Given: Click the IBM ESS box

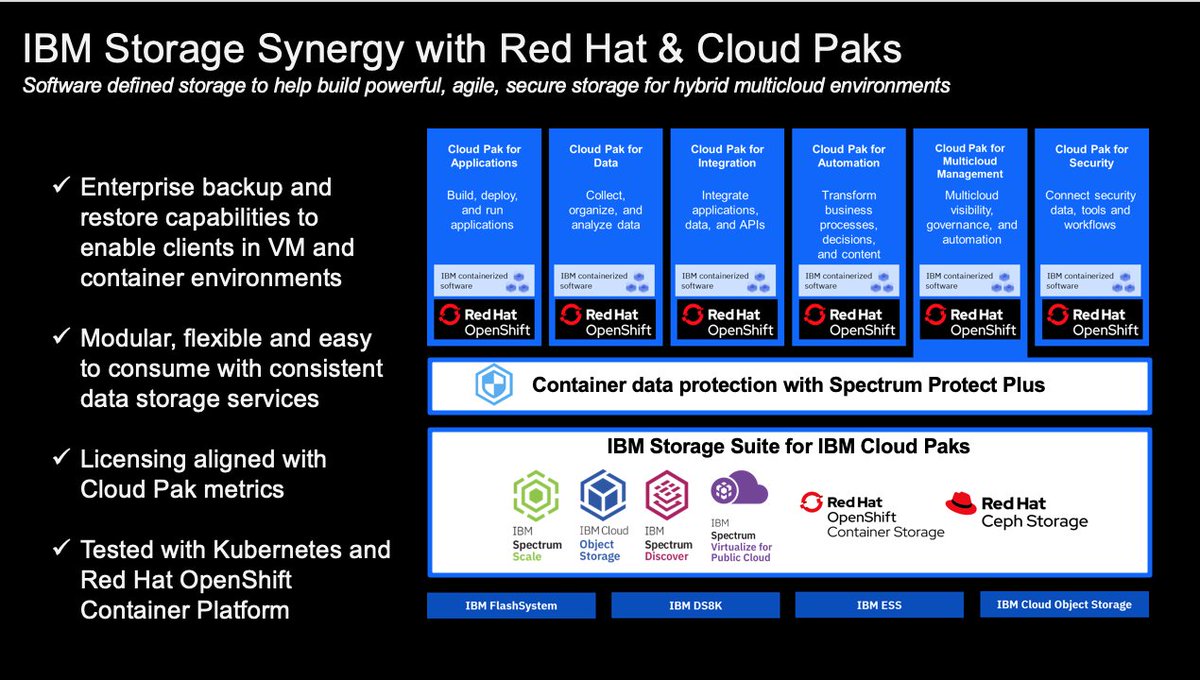Looking at the screenshot, I should pos(879,605).
